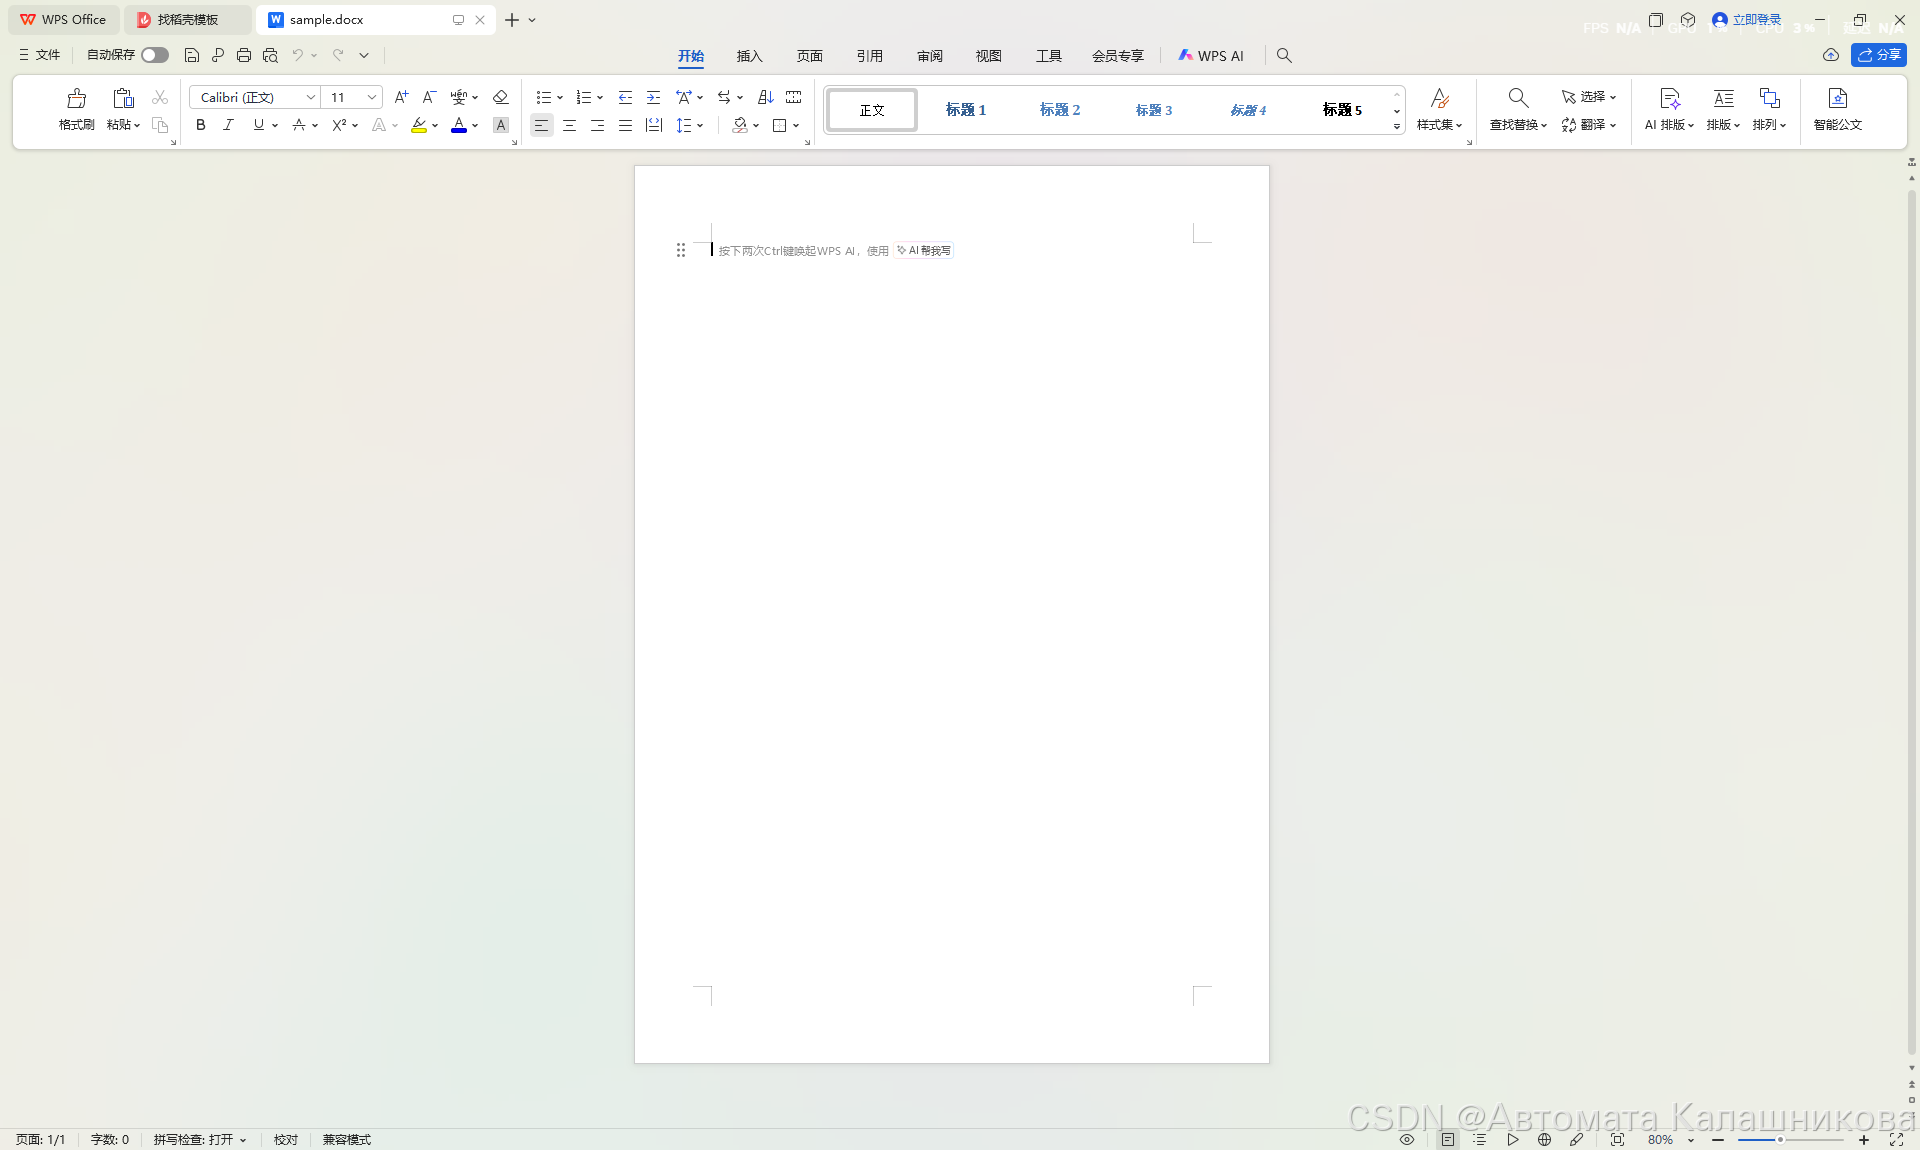The height and width of the screenshot is (1150, 1920).
Task: Click the zoom slider in status bar
Action: [x=1780, y=1139]
